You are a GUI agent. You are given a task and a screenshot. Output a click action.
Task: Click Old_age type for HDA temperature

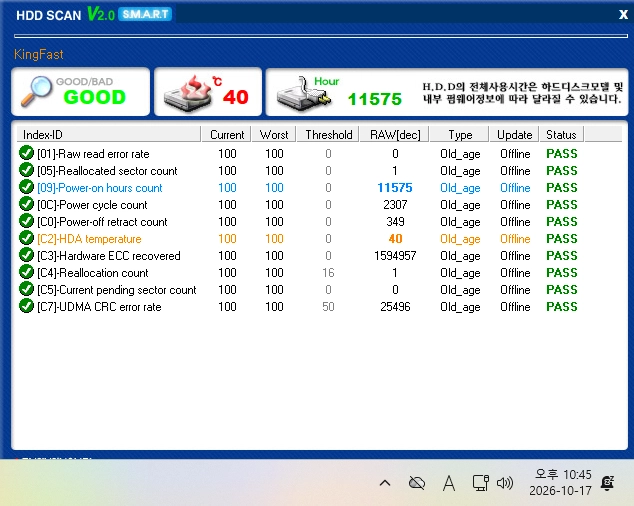pos(460,239)
